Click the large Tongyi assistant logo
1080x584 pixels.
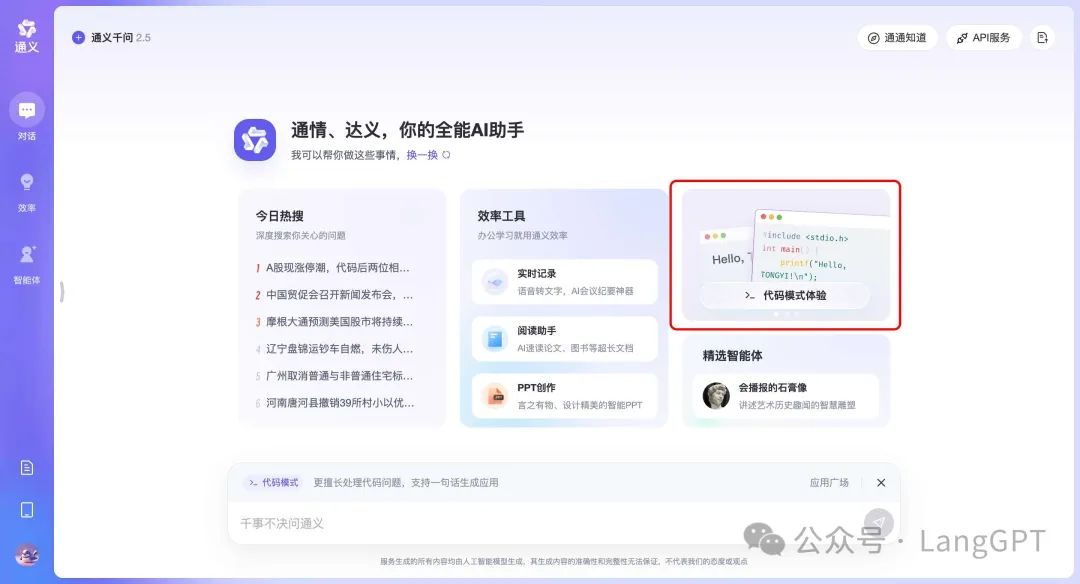tap(255, 140)
